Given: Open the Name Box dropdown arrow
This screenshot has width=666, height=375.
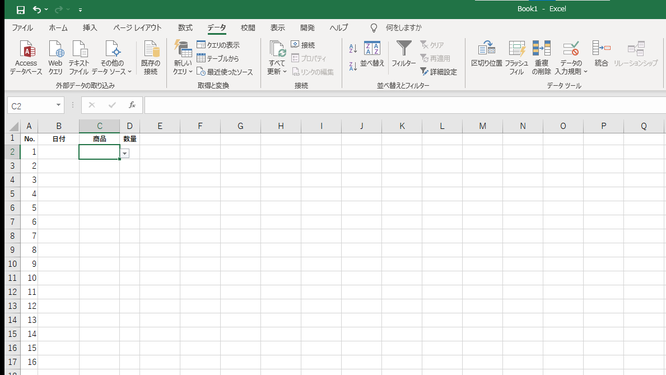Looking at the screenshot, I should click(59, 105).
